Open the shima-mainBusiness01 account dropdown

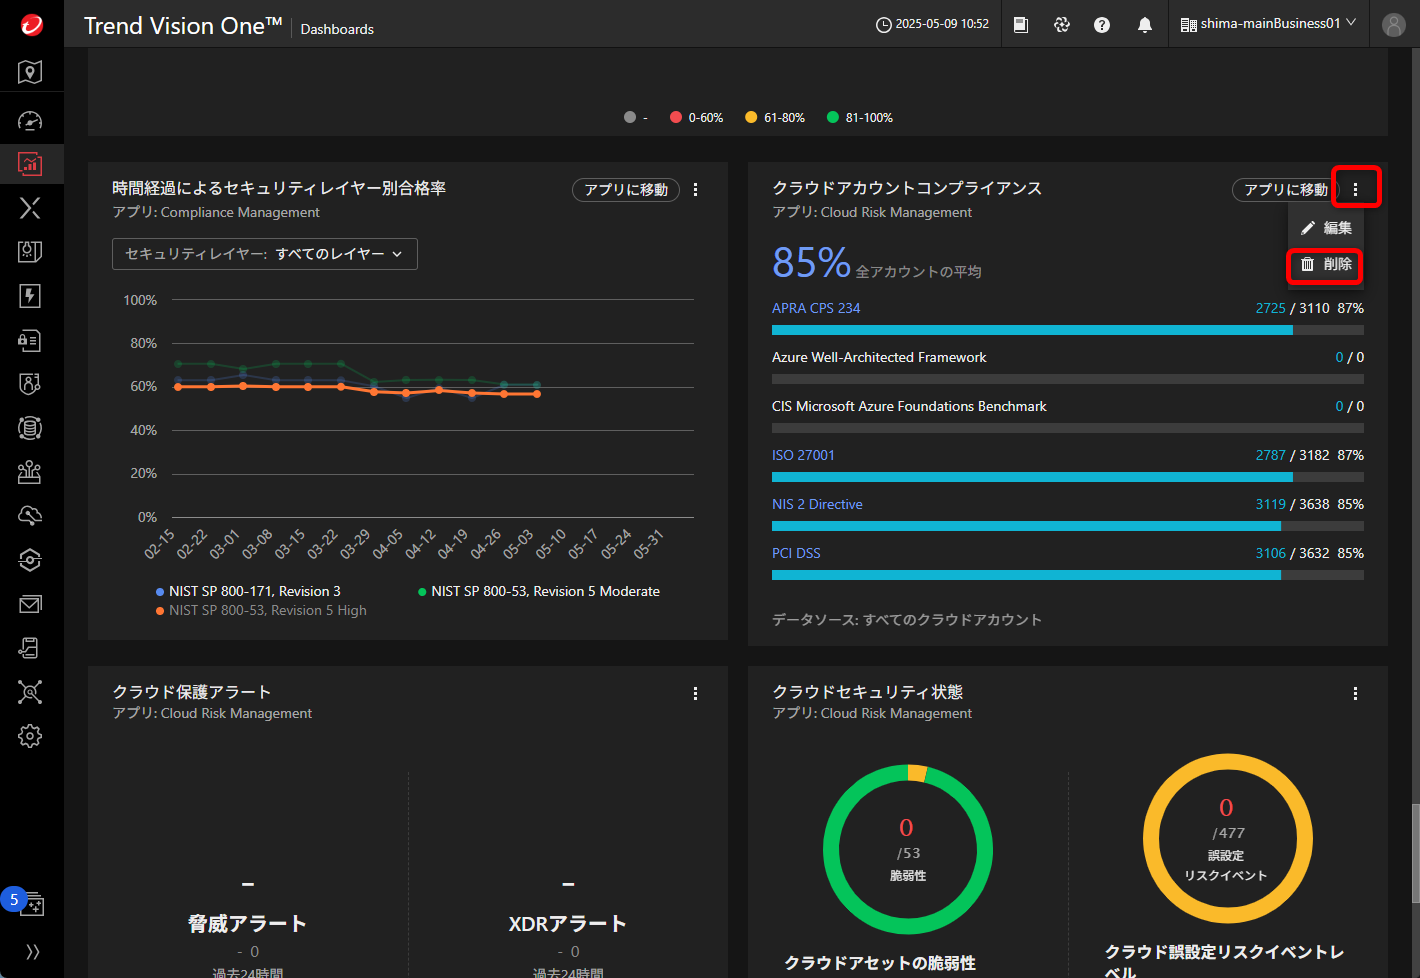[1269, 24]
